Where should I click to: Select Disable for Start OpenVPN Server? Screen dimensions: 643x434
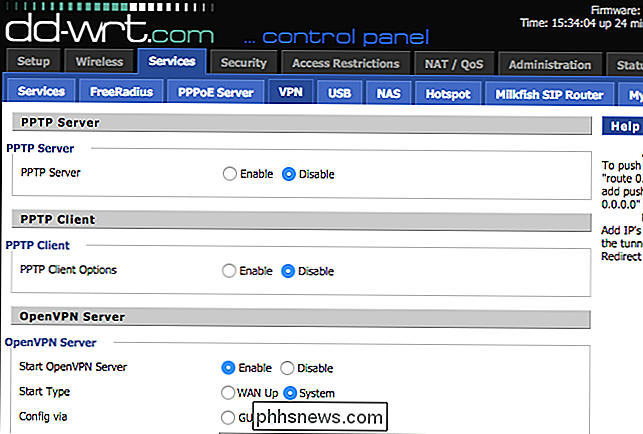click(287, 368)
